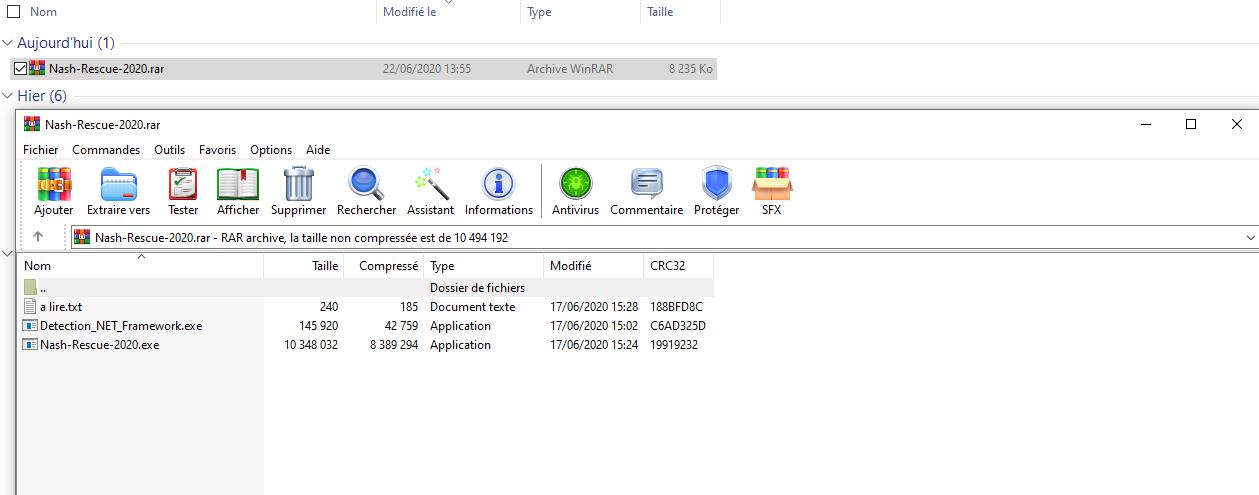Screen dimensions: 1259x495
Task: Open the Outils menu
Action: pos(170,150)
